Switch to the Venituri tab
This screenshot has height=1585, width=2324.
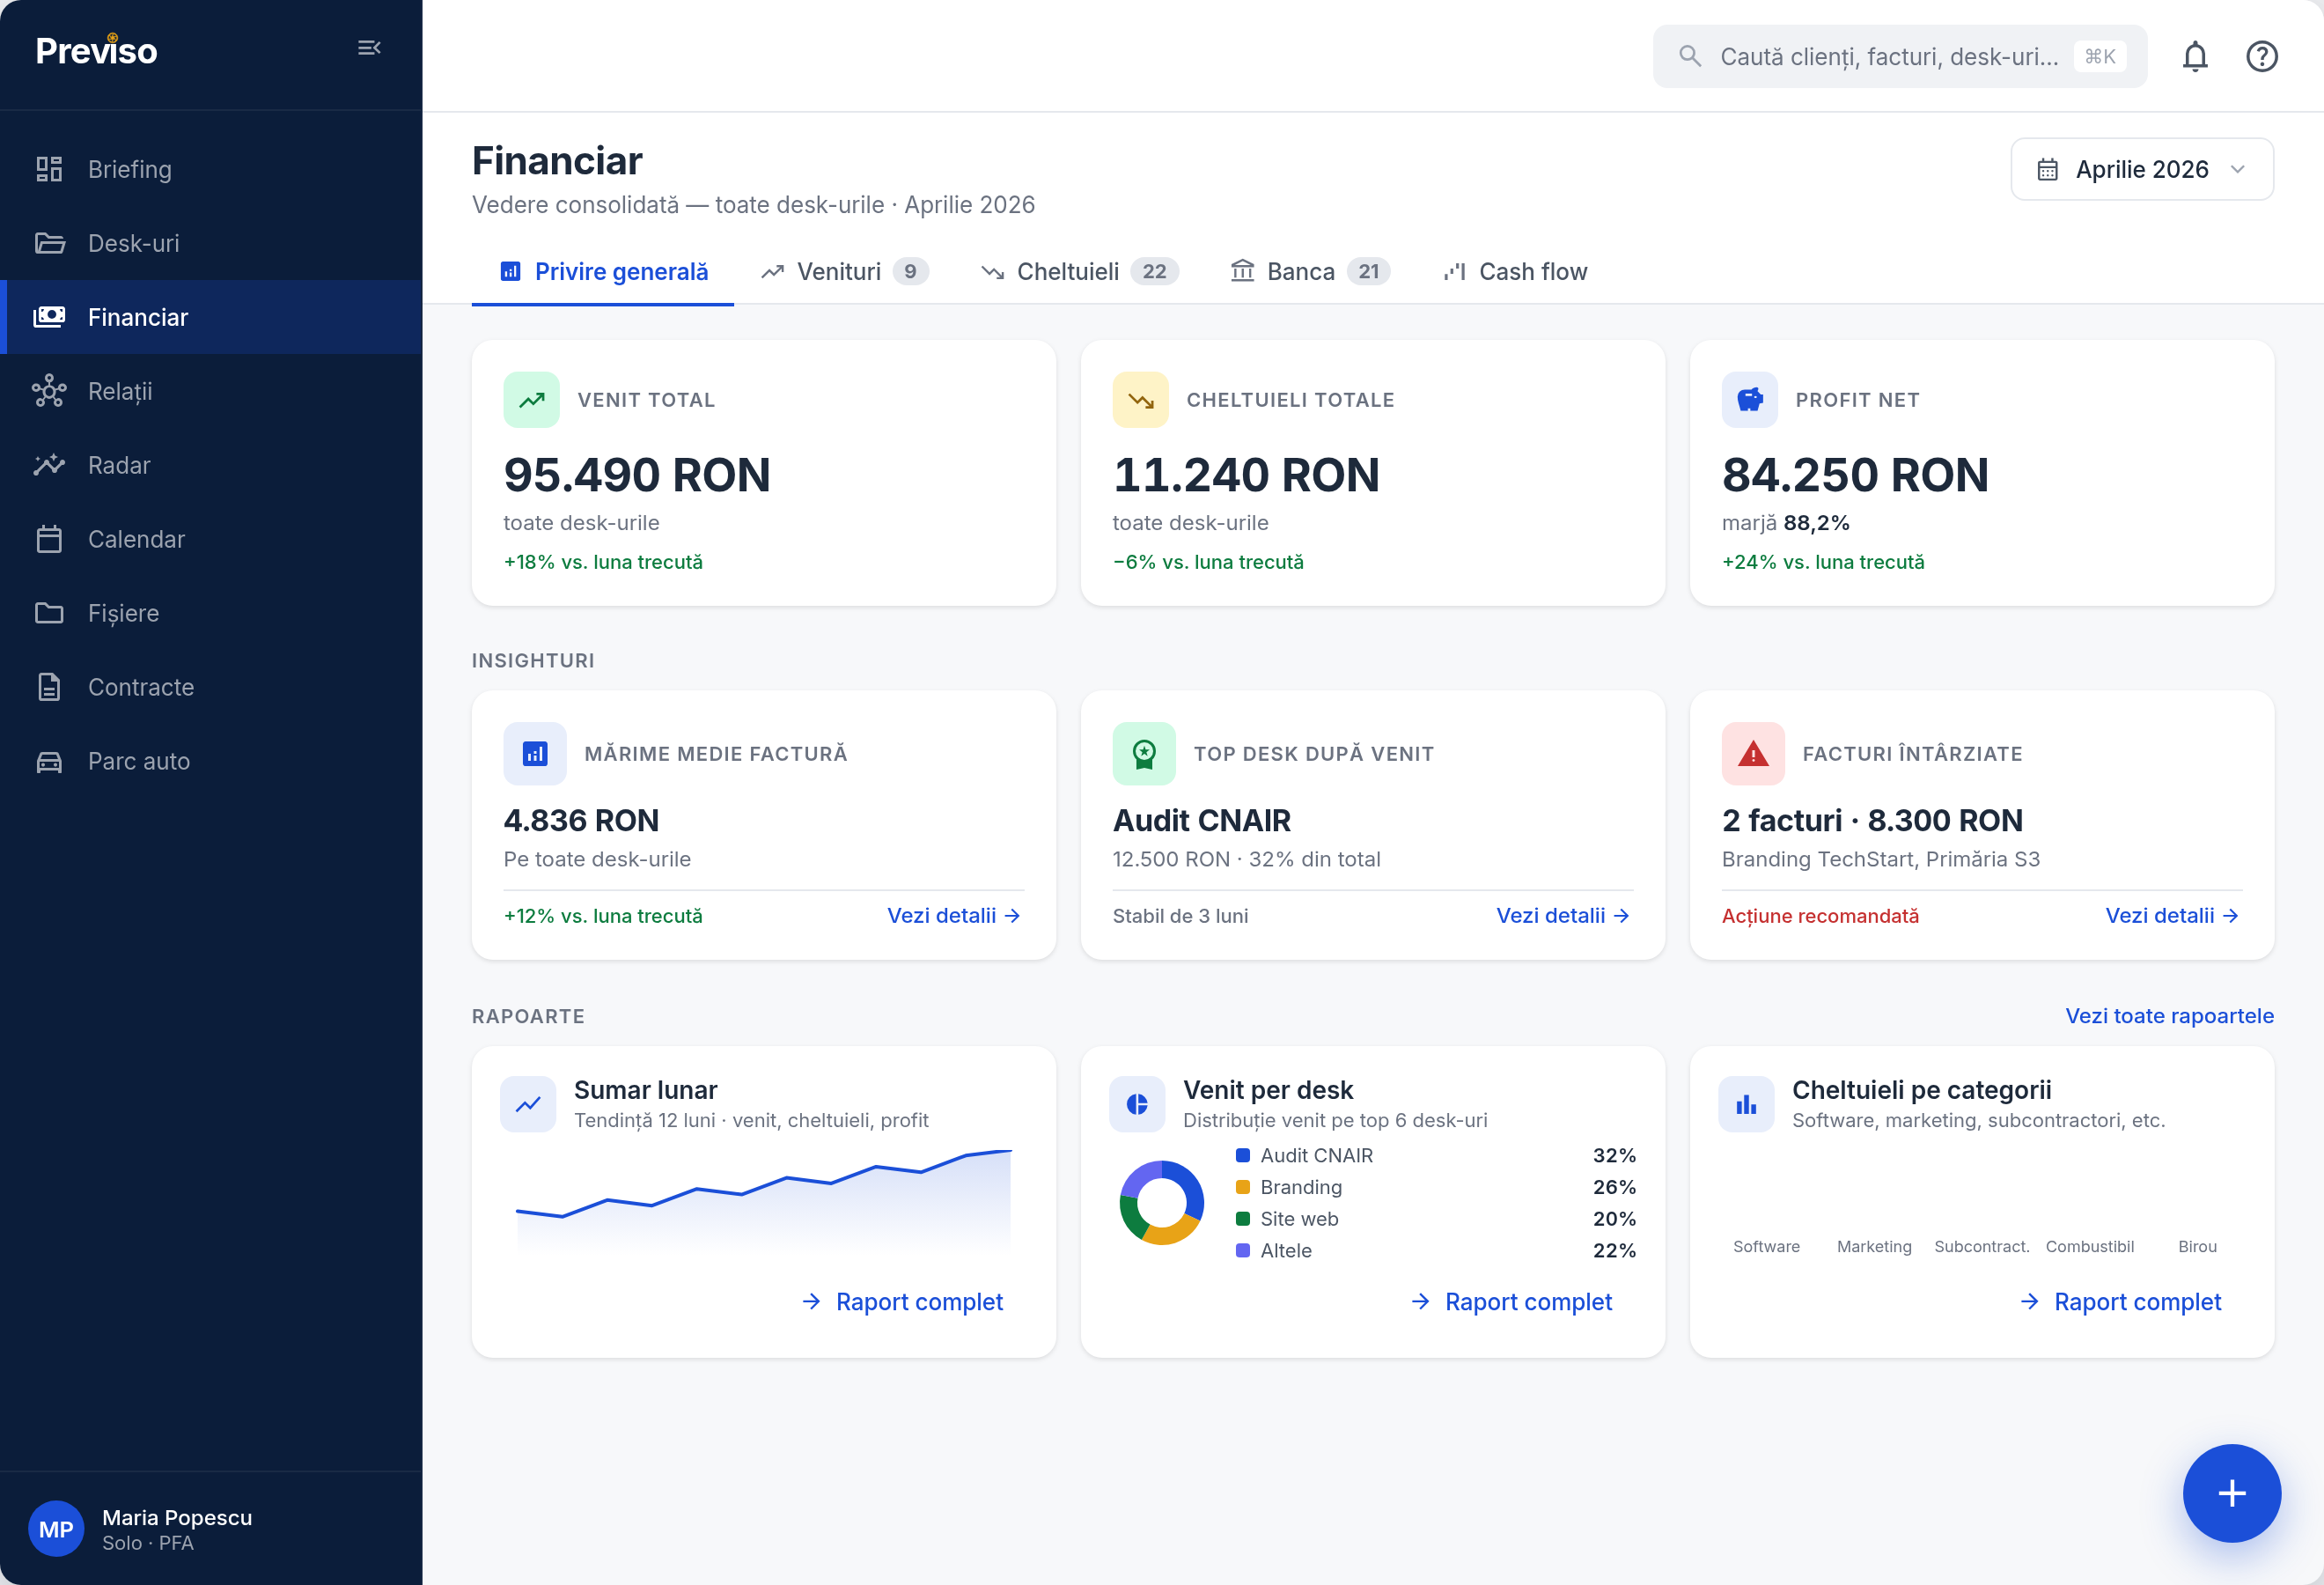coord(844,271)
